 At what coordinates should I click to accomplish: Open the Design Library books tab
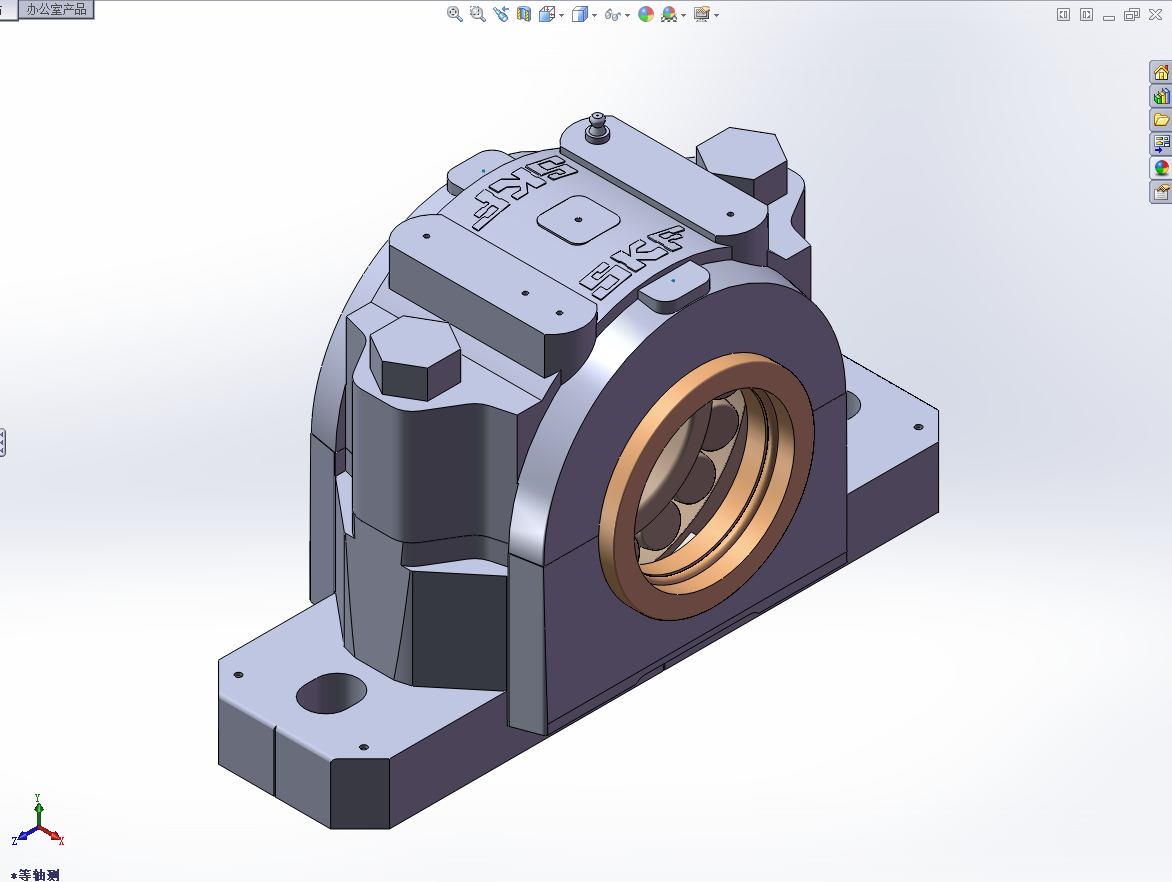click(1161, 96)
